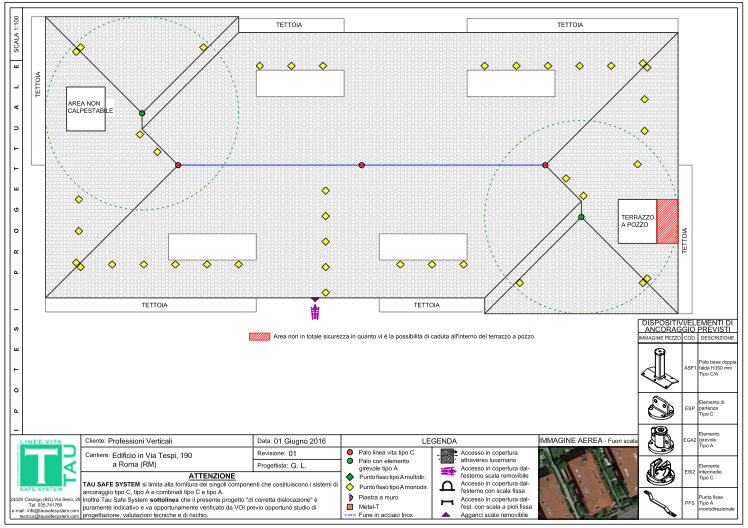Screen dimensions: 748x528
Task: Click the 'TERRAZZO A POZZO' label
Action: pos(637,221)
